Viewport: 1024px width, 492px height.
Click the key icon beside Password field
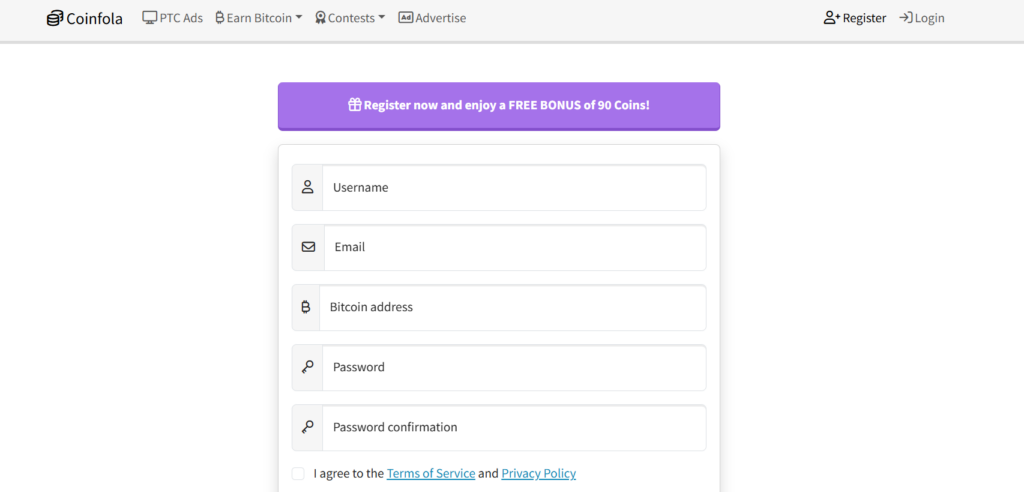308,367
